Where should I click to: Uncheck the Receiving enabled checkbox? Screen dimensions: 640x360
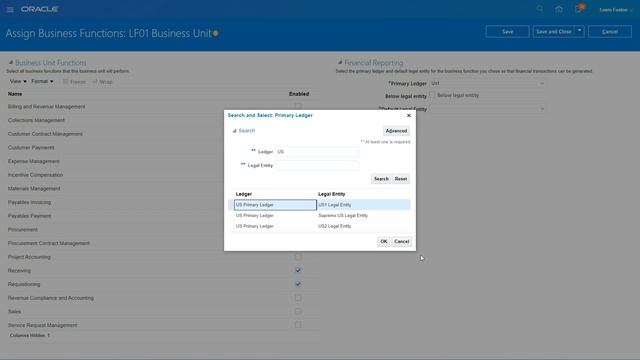click(x=298, y=270)
